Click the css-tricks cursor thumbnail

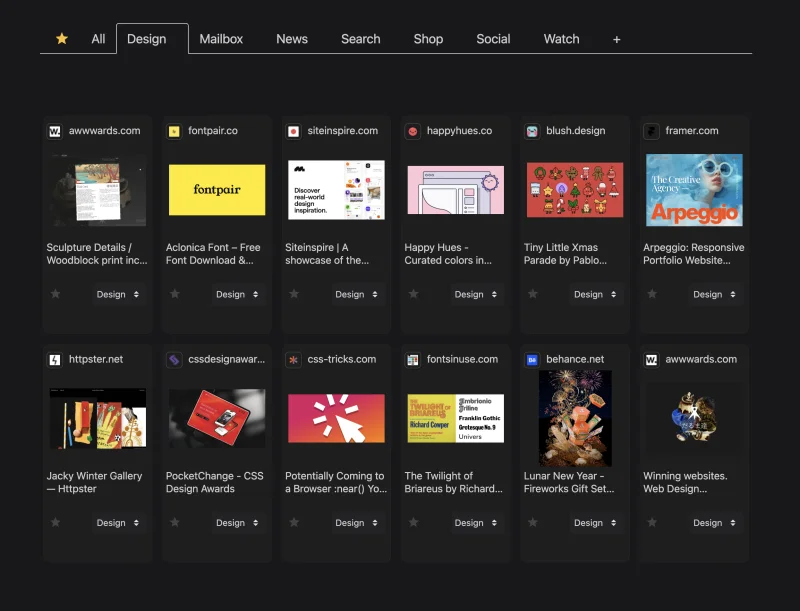336,418
